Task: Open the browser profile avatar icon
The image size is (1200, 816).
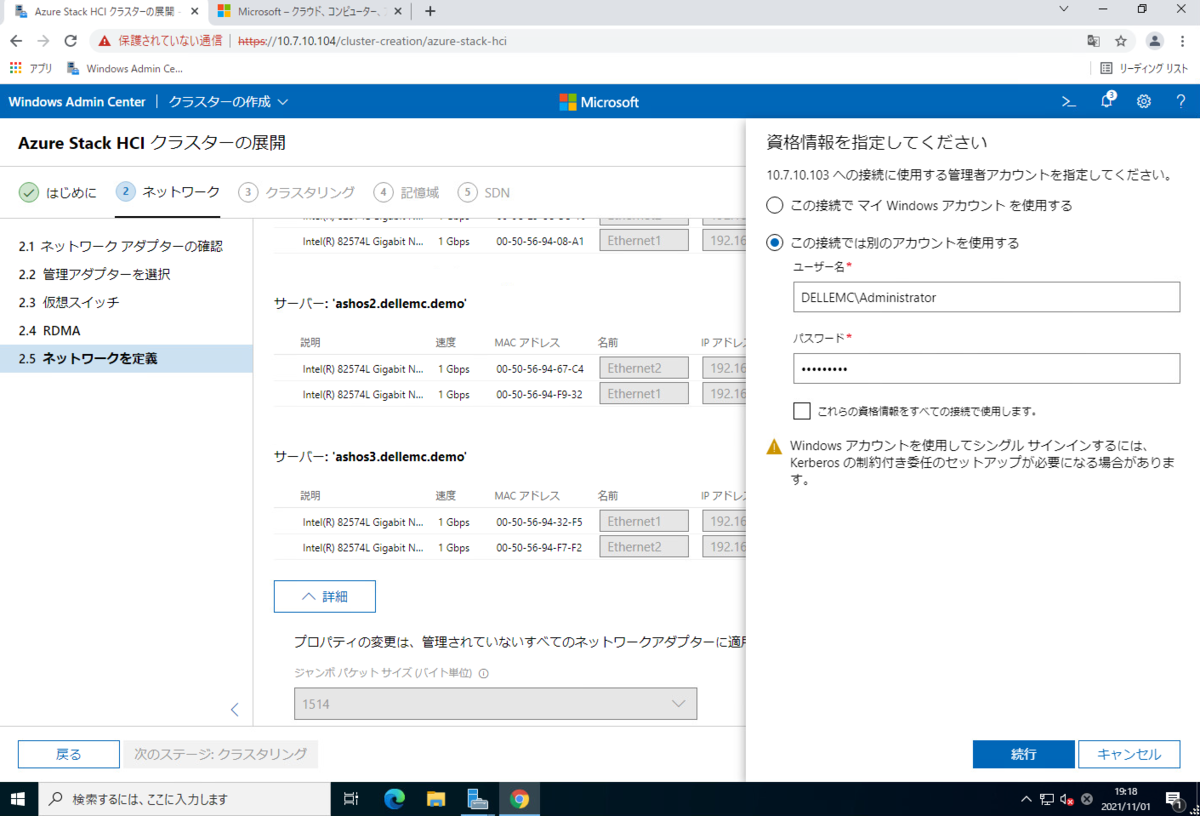Action: coord(1155,41)
